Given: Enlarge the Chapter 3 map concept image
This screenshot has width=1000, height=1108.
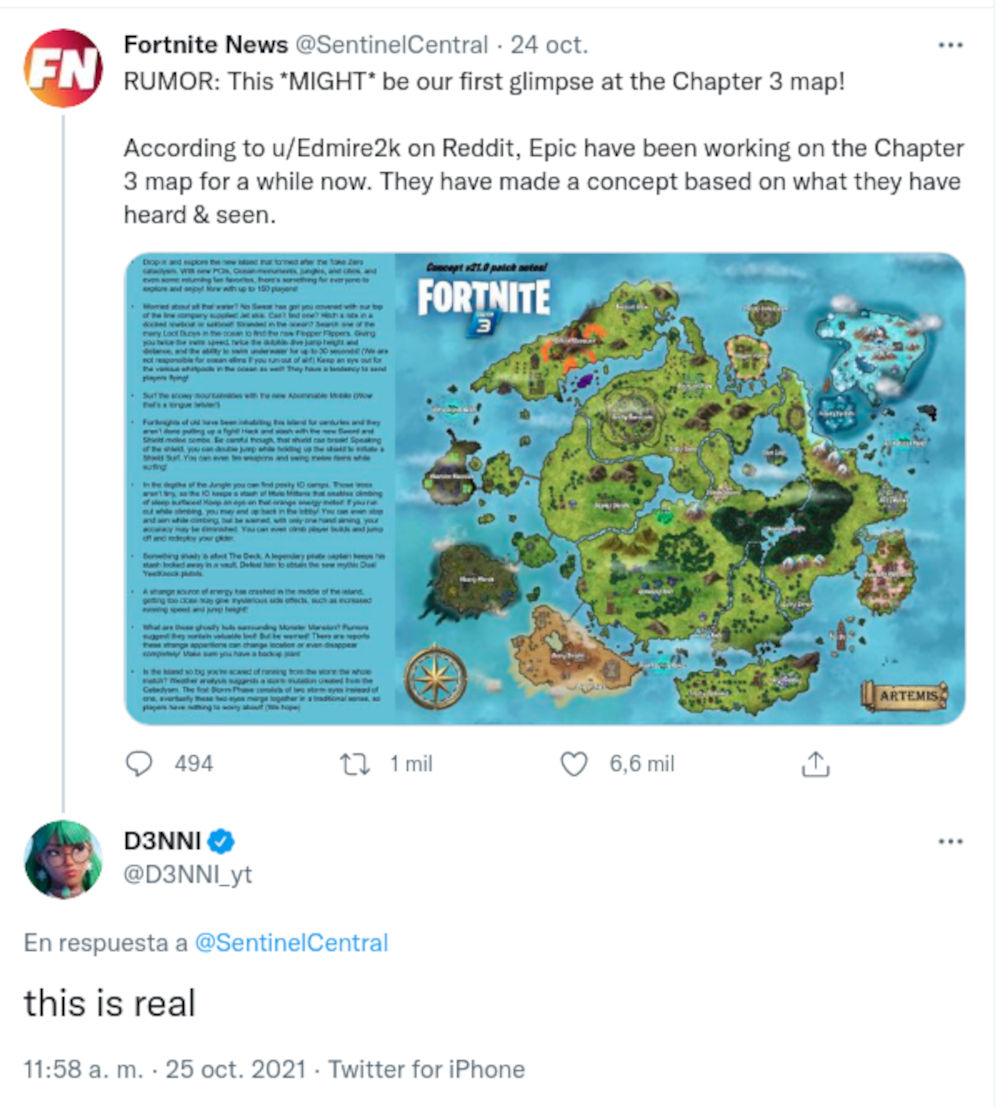Looking at the screenshot, I should coord(545,487).
